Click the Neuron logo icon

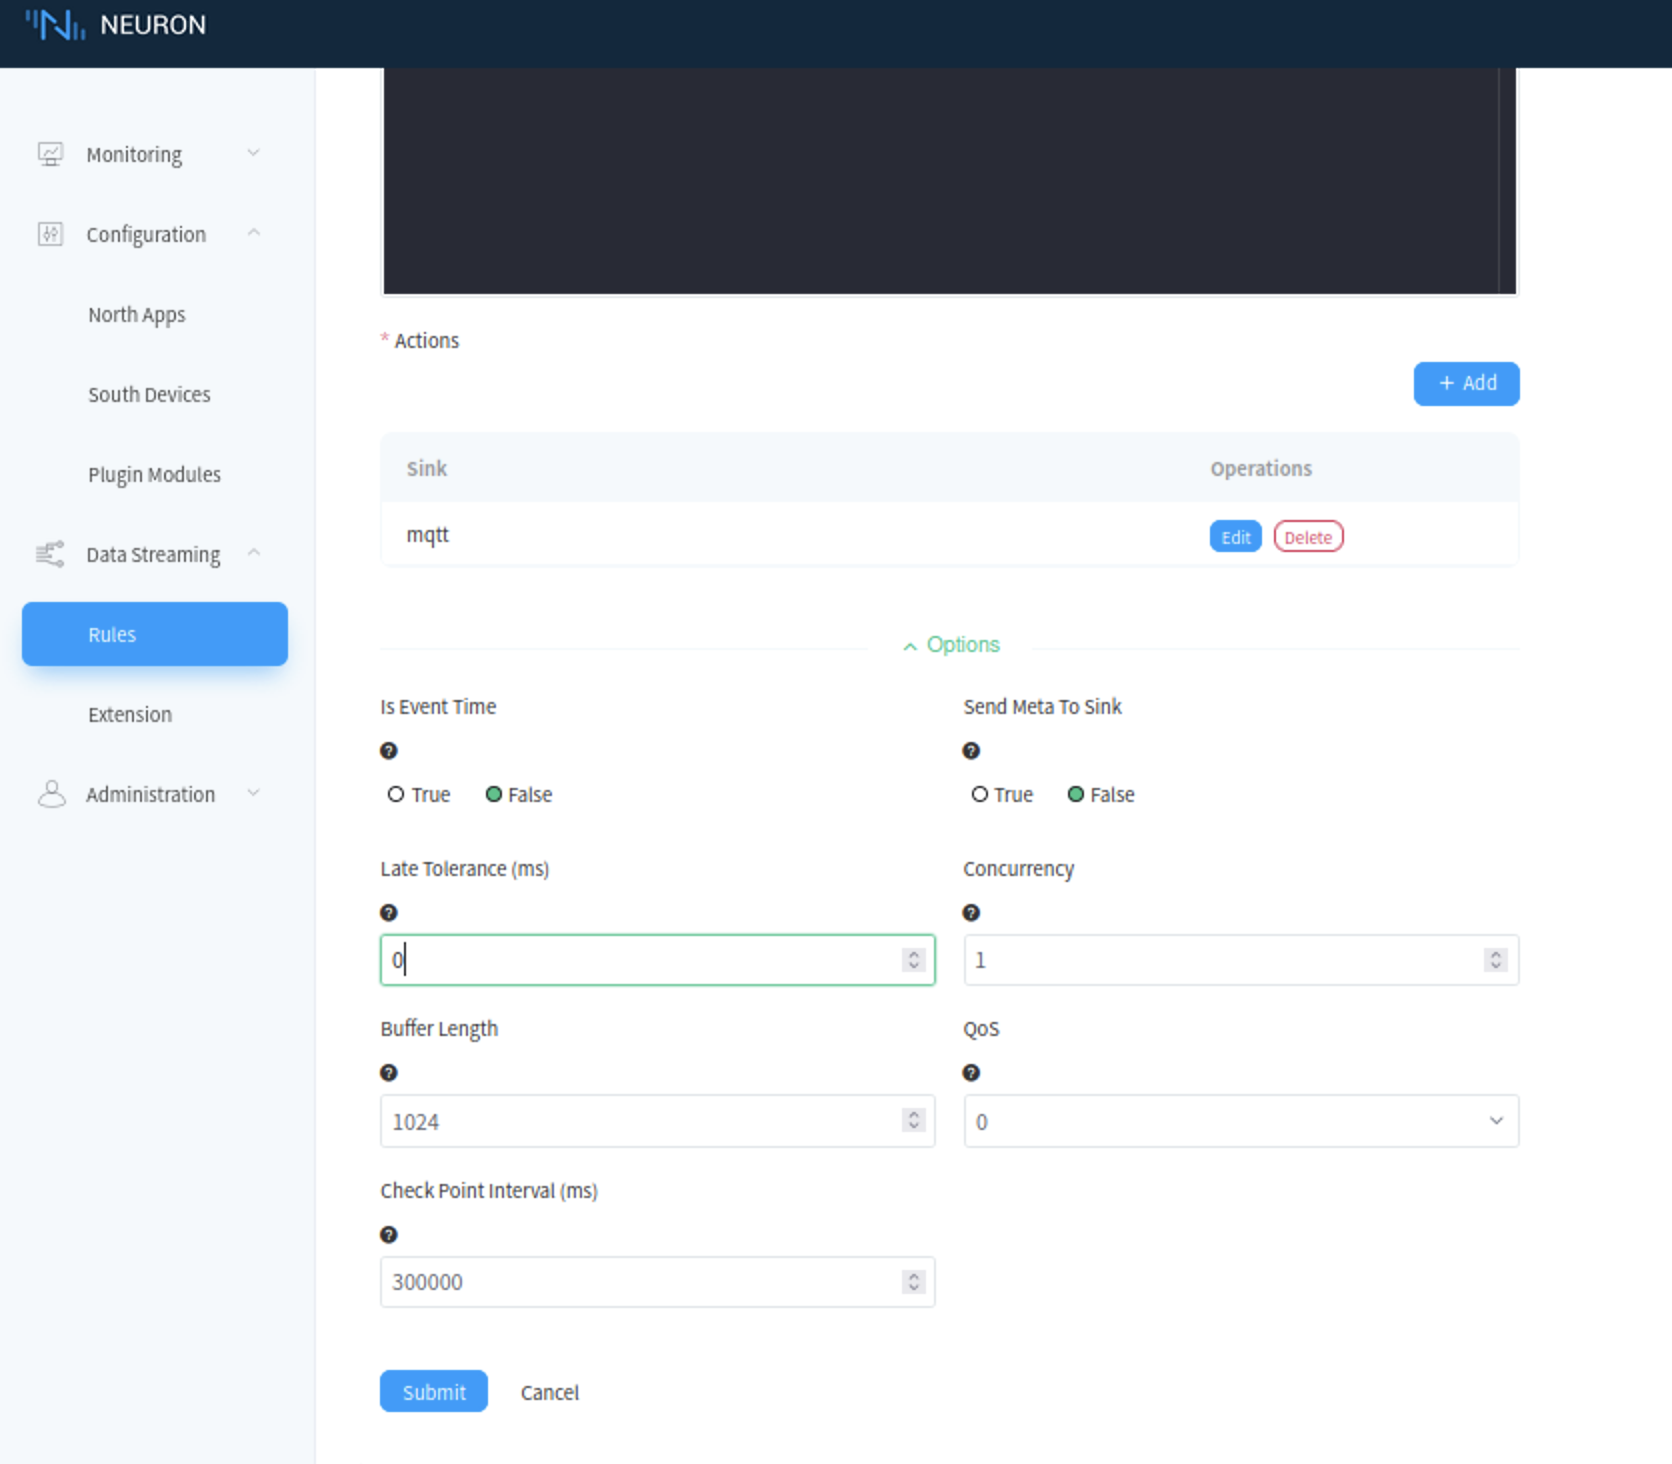coord(55,25)
